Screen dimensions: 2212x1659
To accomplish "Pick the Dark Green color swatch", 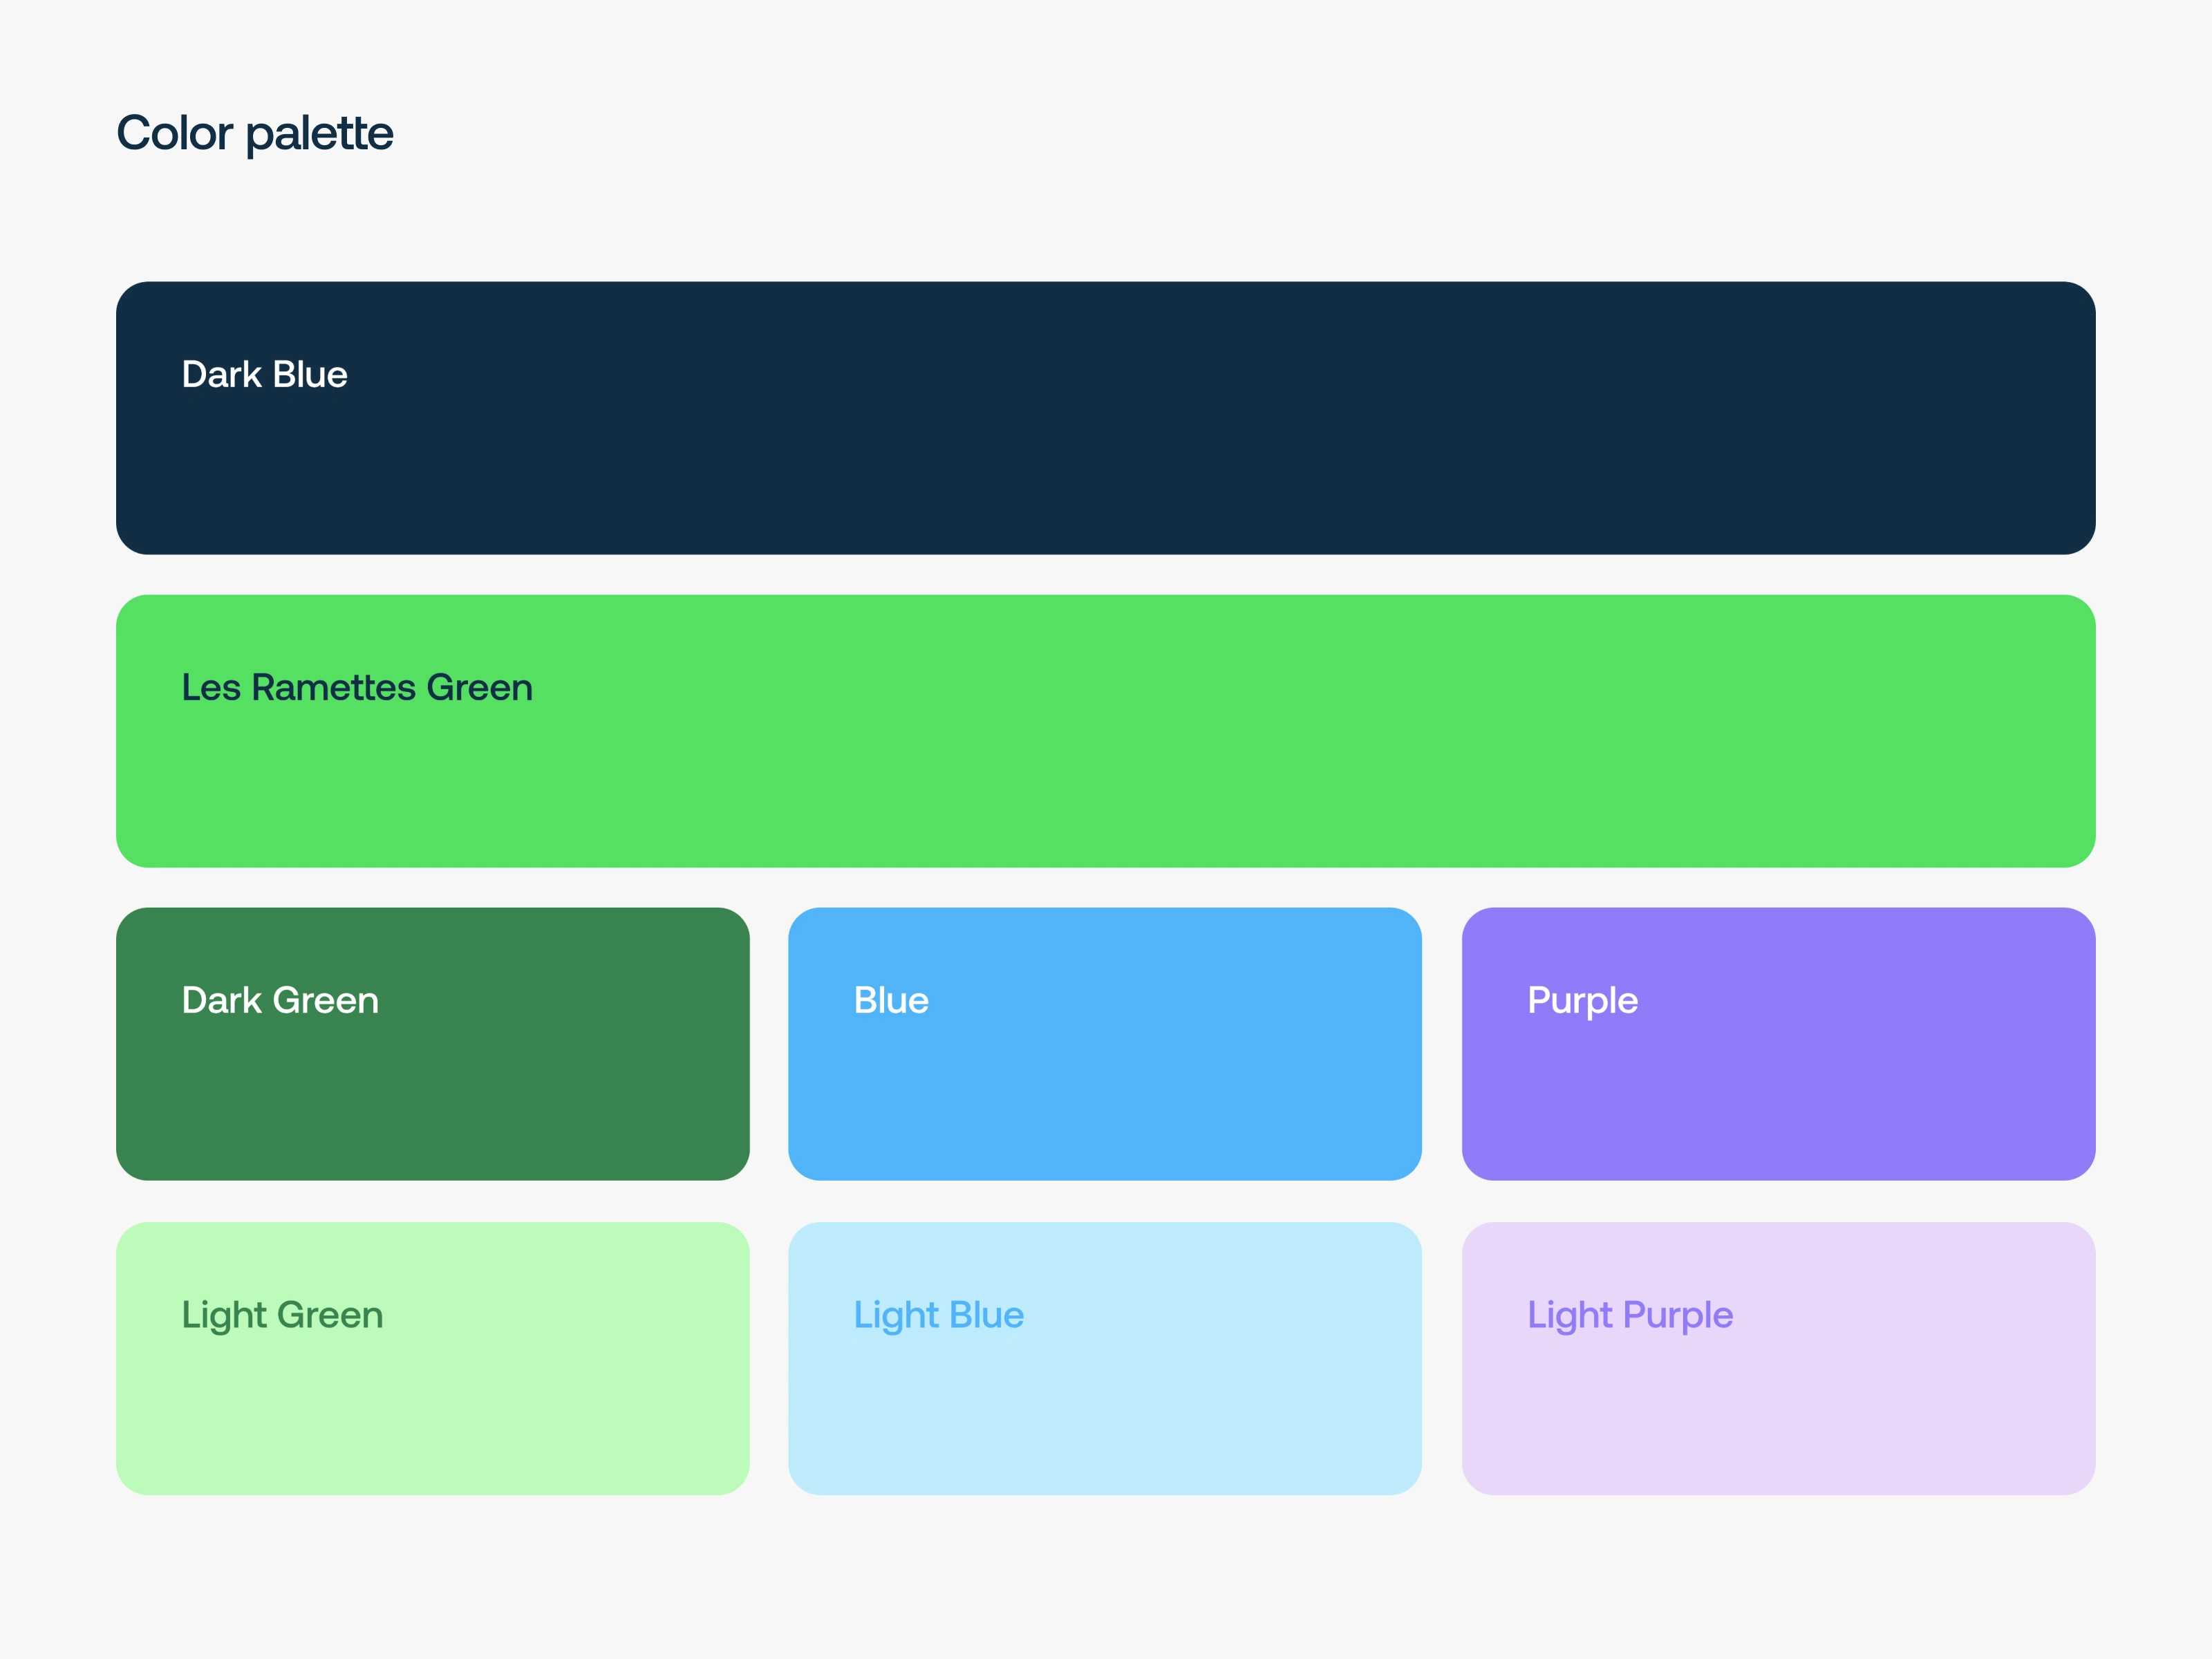I will [x=433, y=1044].
